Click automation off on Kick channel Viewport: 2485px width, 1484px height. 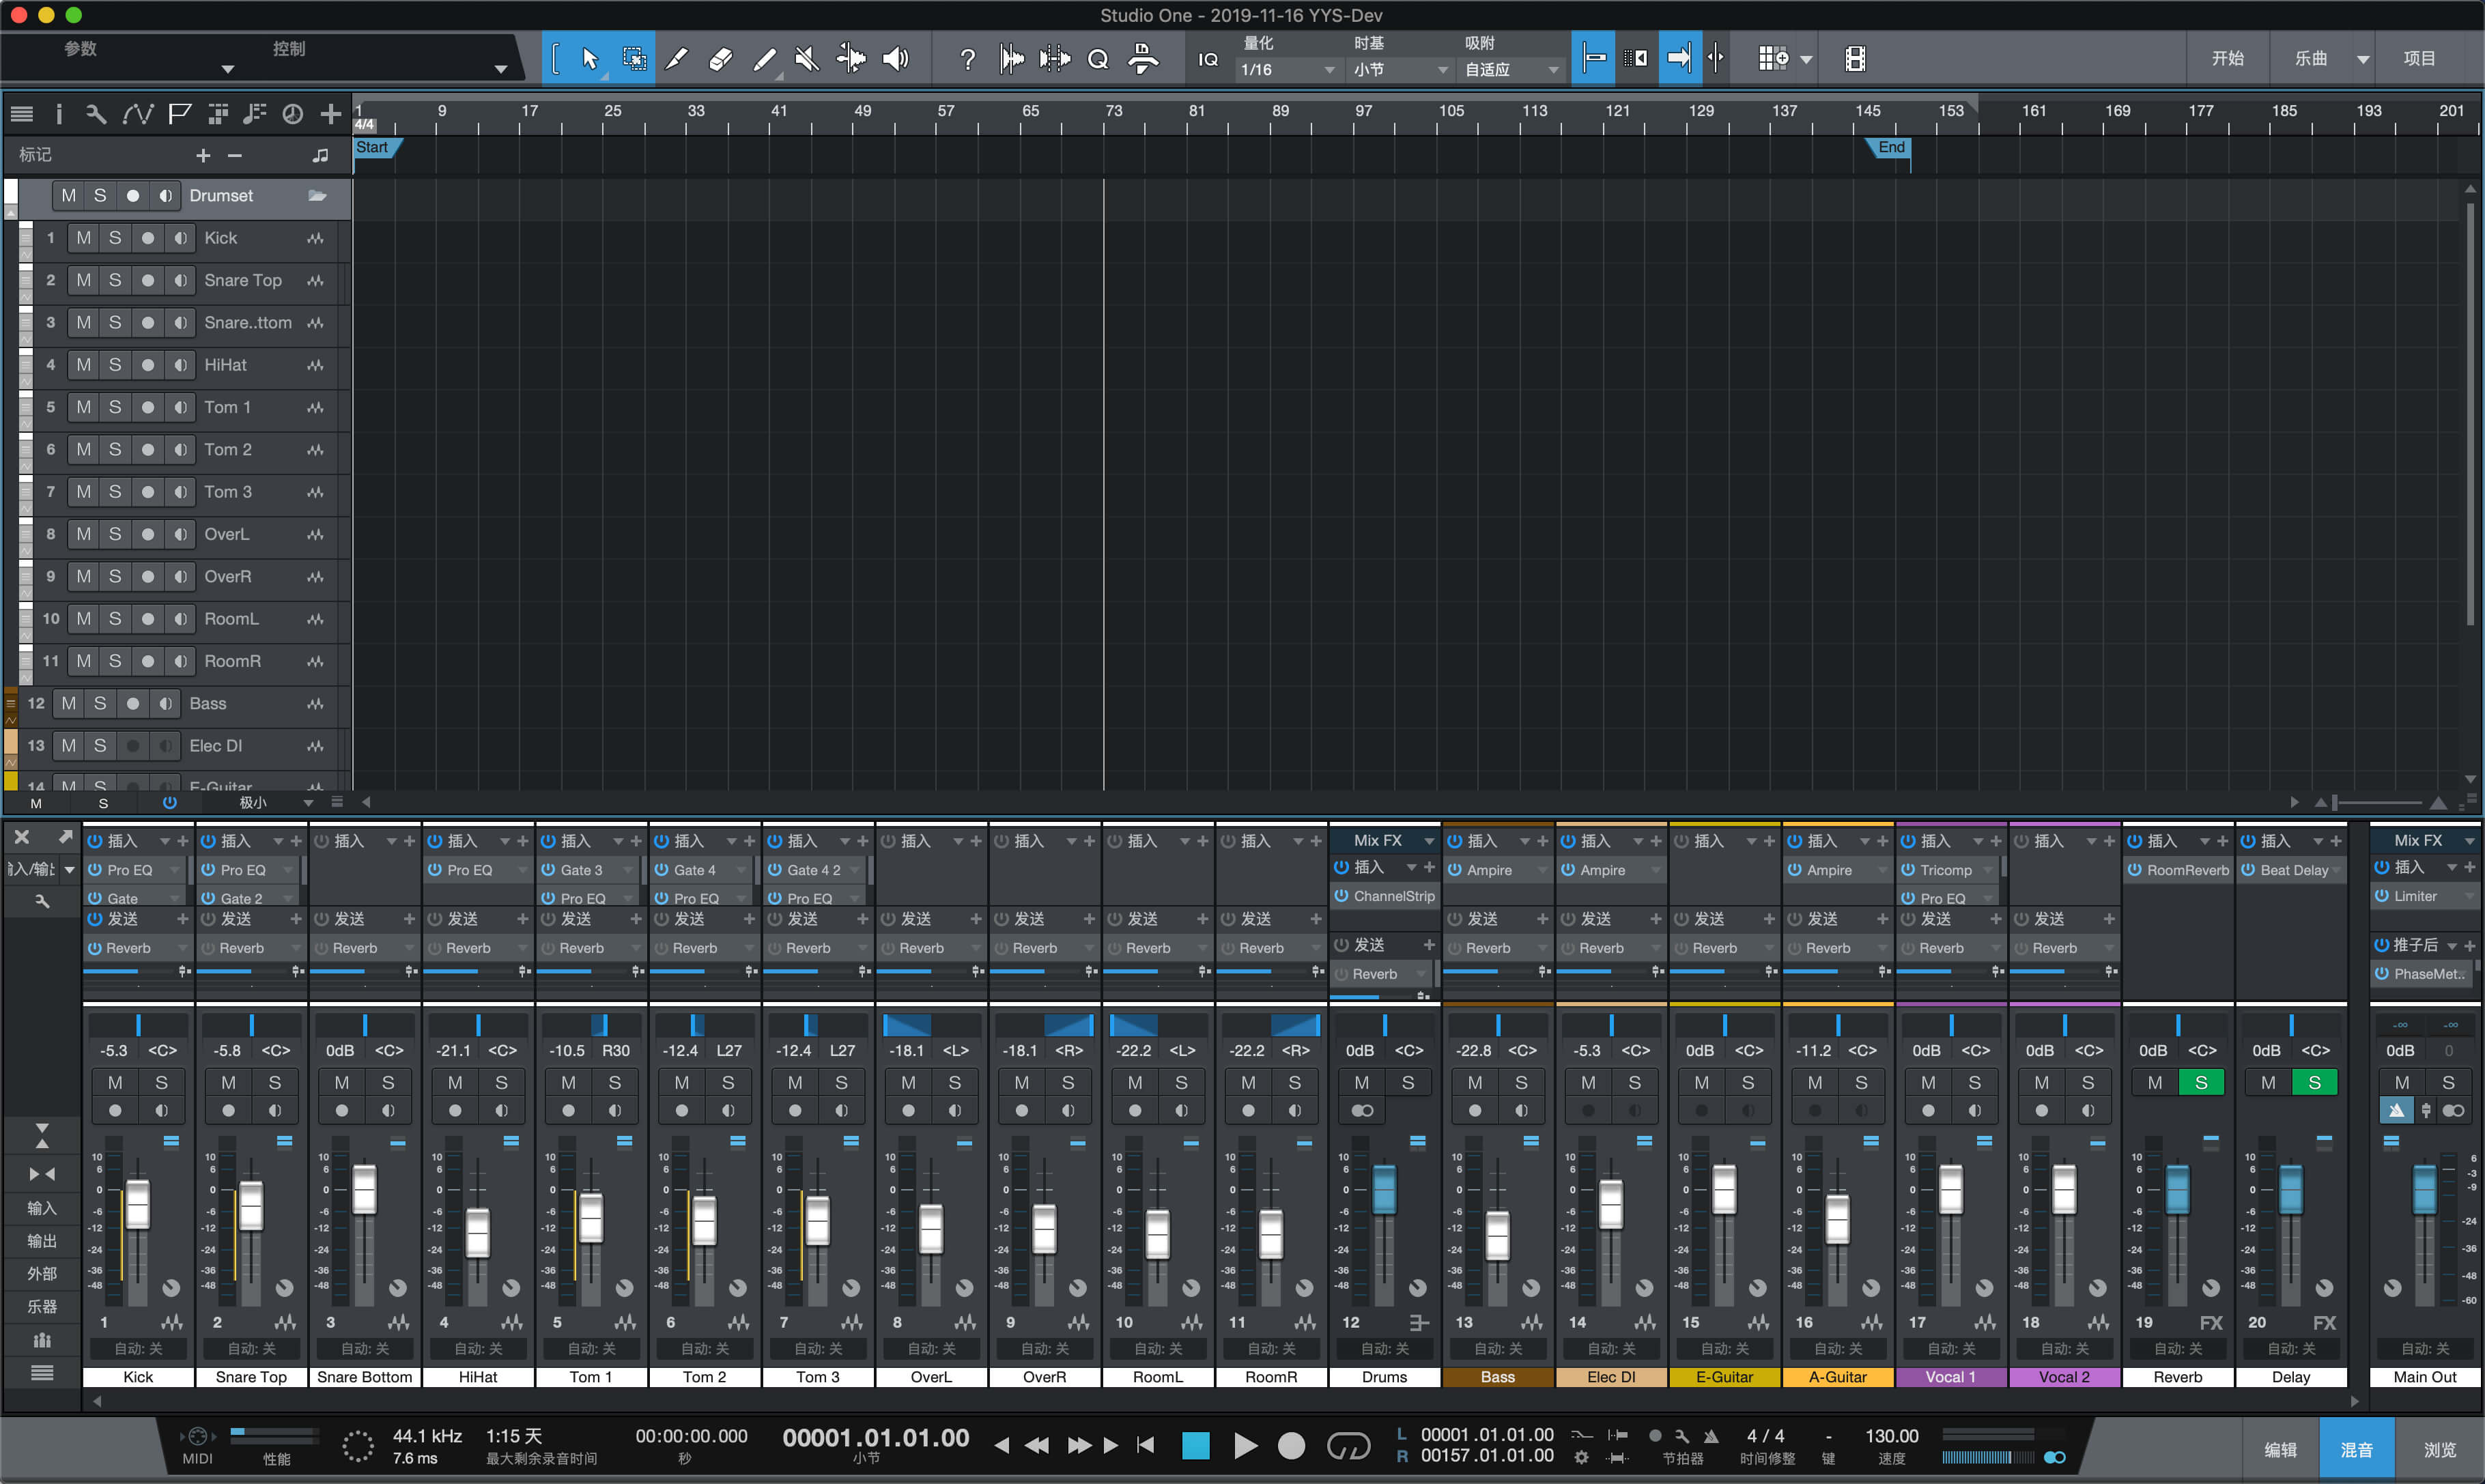(x=138, y=1348)
